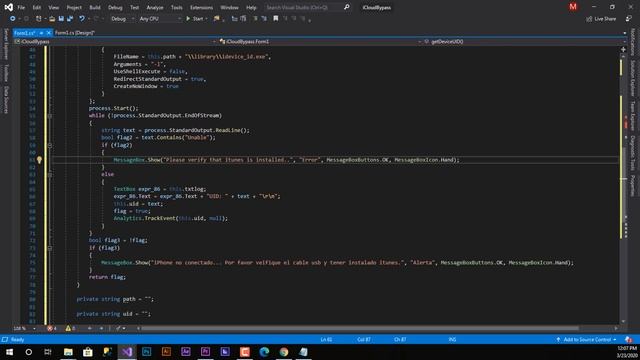Collapse the else code block
The image size is (640, 360).
click(50, 175)
